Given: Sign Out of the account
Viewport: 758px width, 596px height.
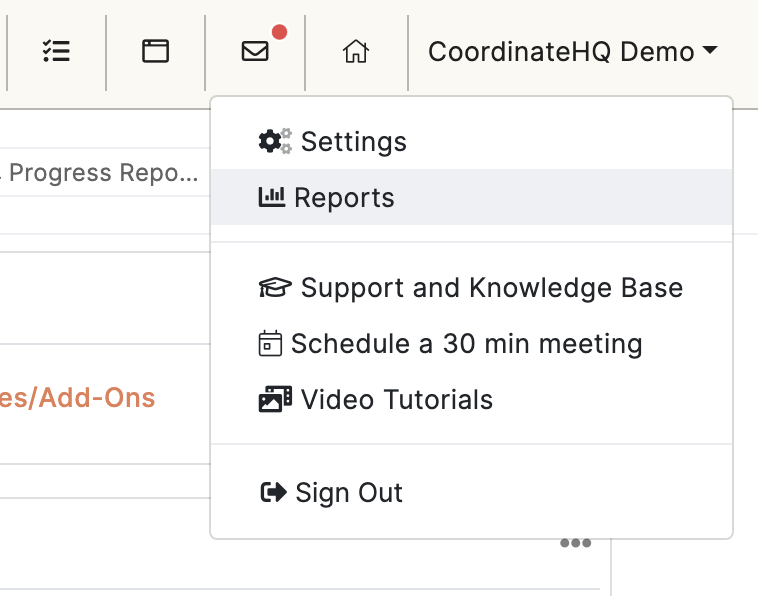Looking at the screenshot, I should click(x=471, y=493).
